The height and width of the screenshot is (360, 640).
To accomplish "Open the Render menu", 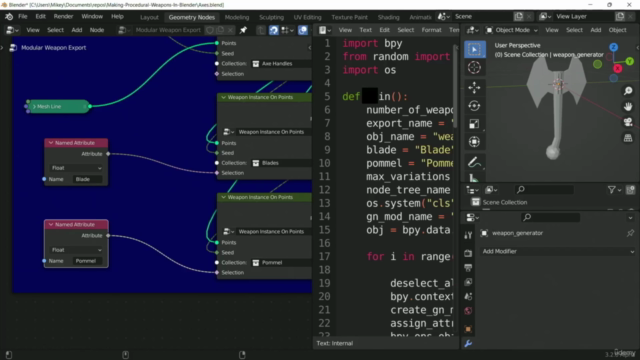I will tap(63, 17).
